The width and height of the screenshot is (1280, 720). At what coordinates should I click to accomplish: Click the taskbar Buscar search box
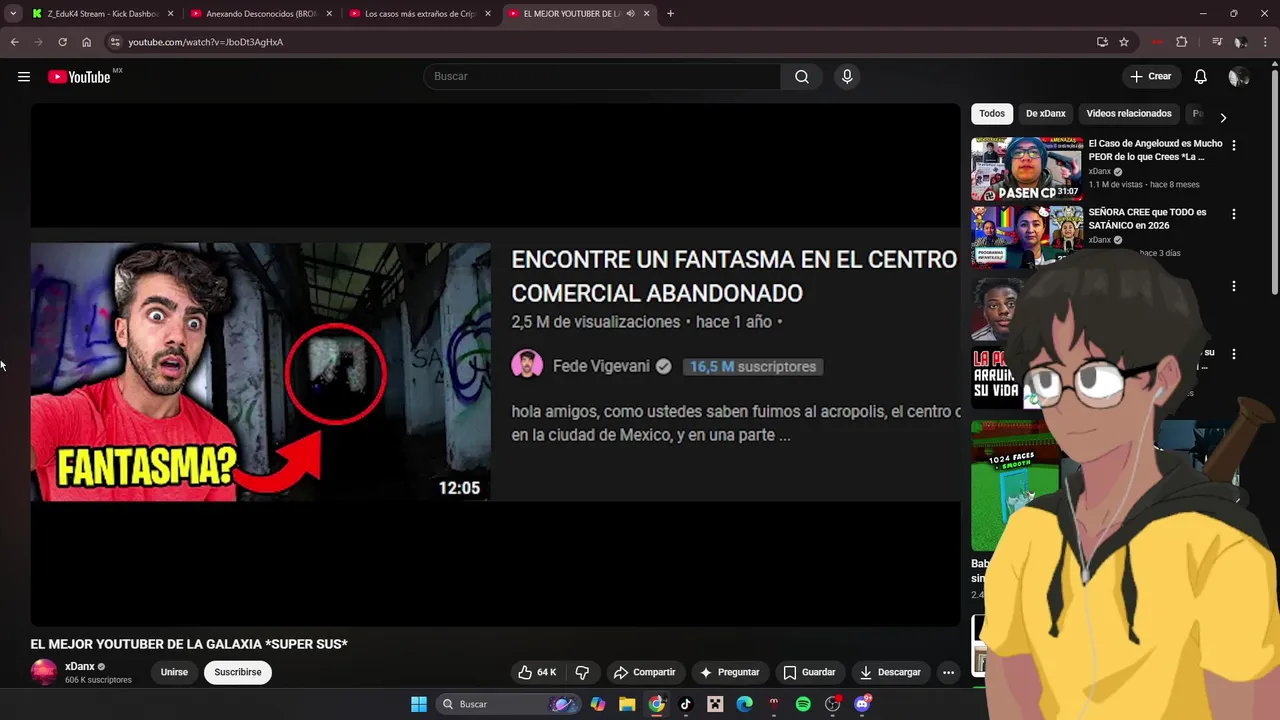click(510, 704)
